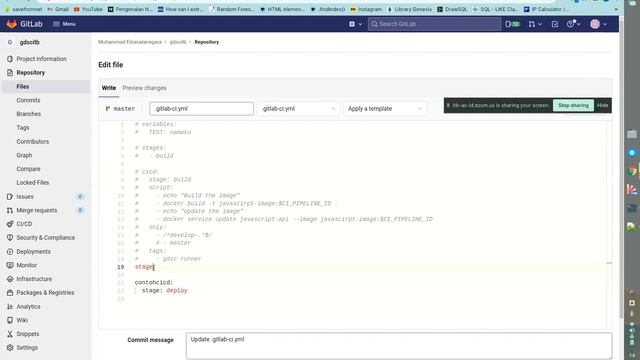Go to Commits page
Screen dimensions: 640x360
tap(28, 100)
